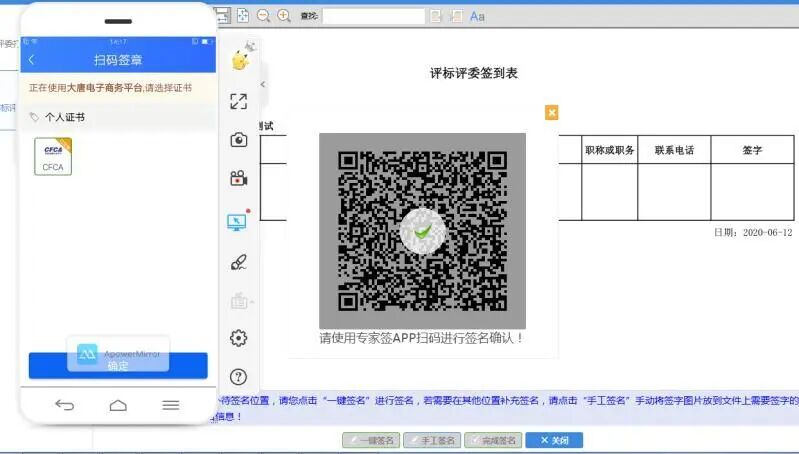Focus the 查找 search input field
799x454 pixels.
pyautogui.click(x=374, y=16)
